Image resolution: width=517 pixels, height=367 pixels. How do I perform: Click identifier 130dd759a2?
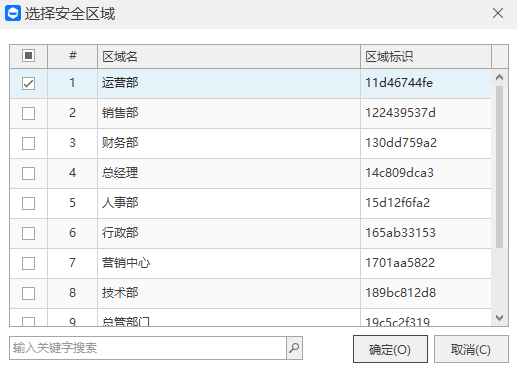401,143
